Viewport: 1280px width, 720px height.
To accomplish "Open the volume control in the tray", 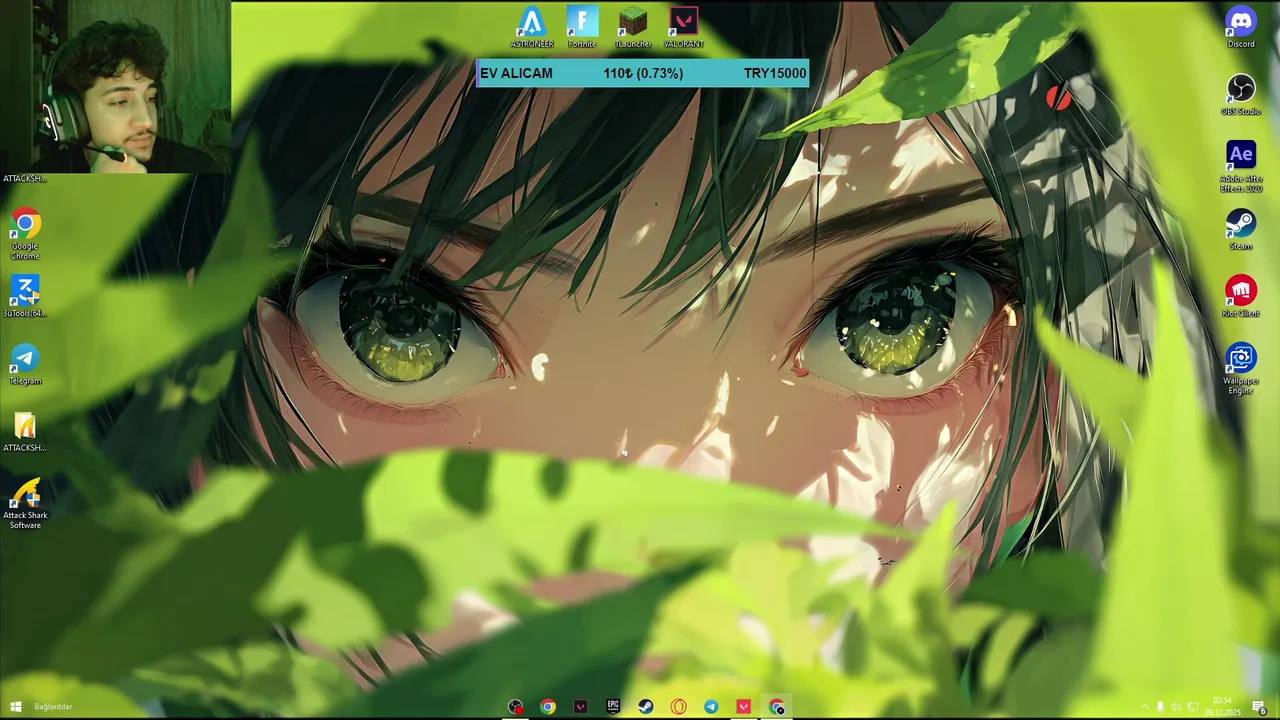I will 1176,707.
